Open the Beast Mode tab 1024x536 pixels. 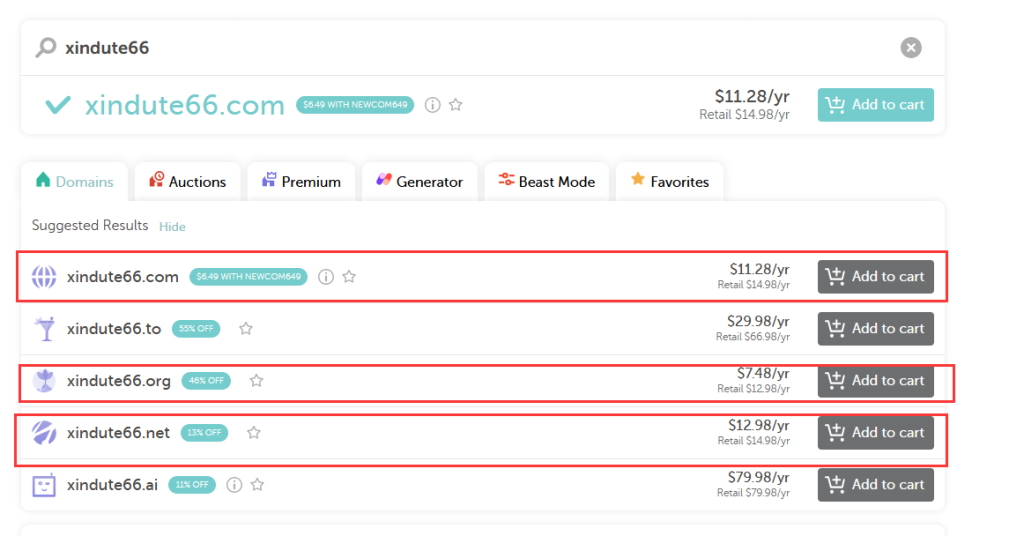pos(546,182)
